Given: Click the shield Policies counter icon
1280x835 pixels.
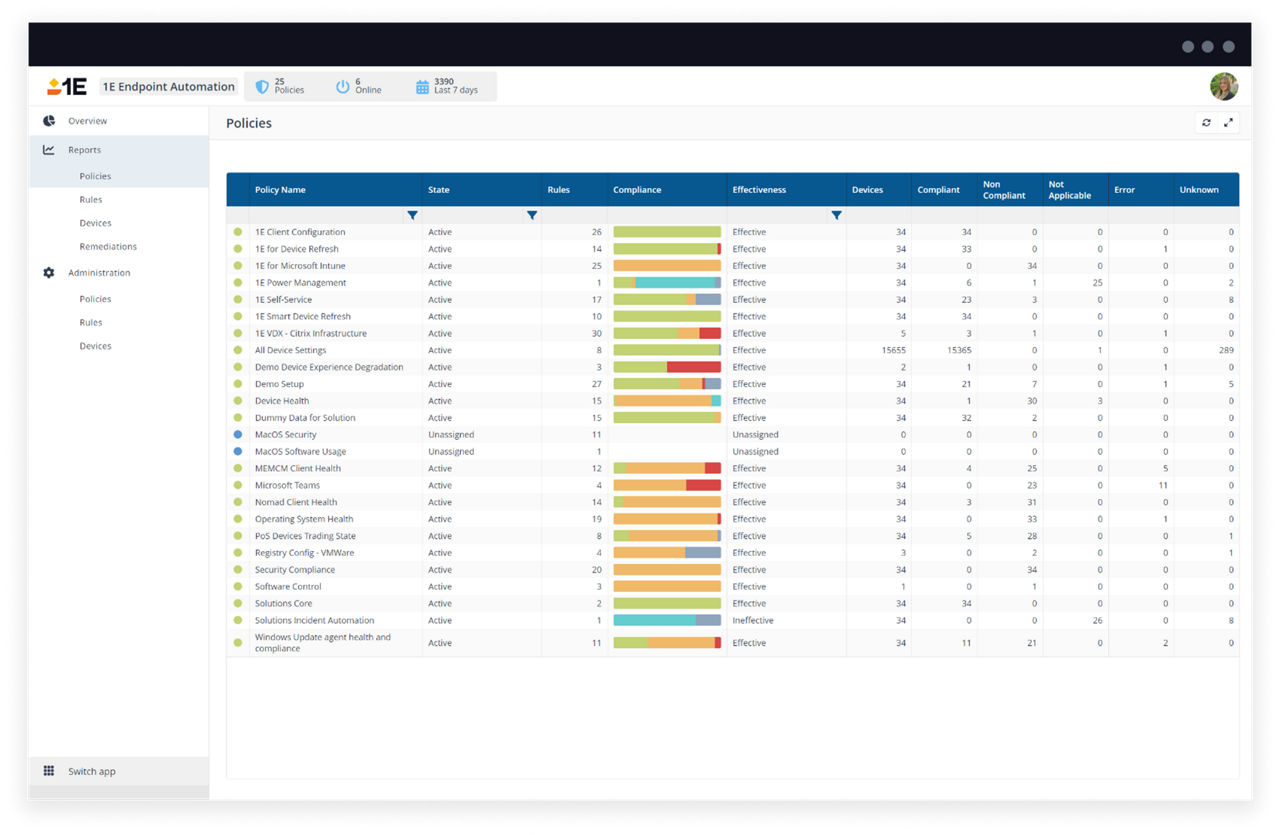Looking at the screenshot, I should coord(262,87).
